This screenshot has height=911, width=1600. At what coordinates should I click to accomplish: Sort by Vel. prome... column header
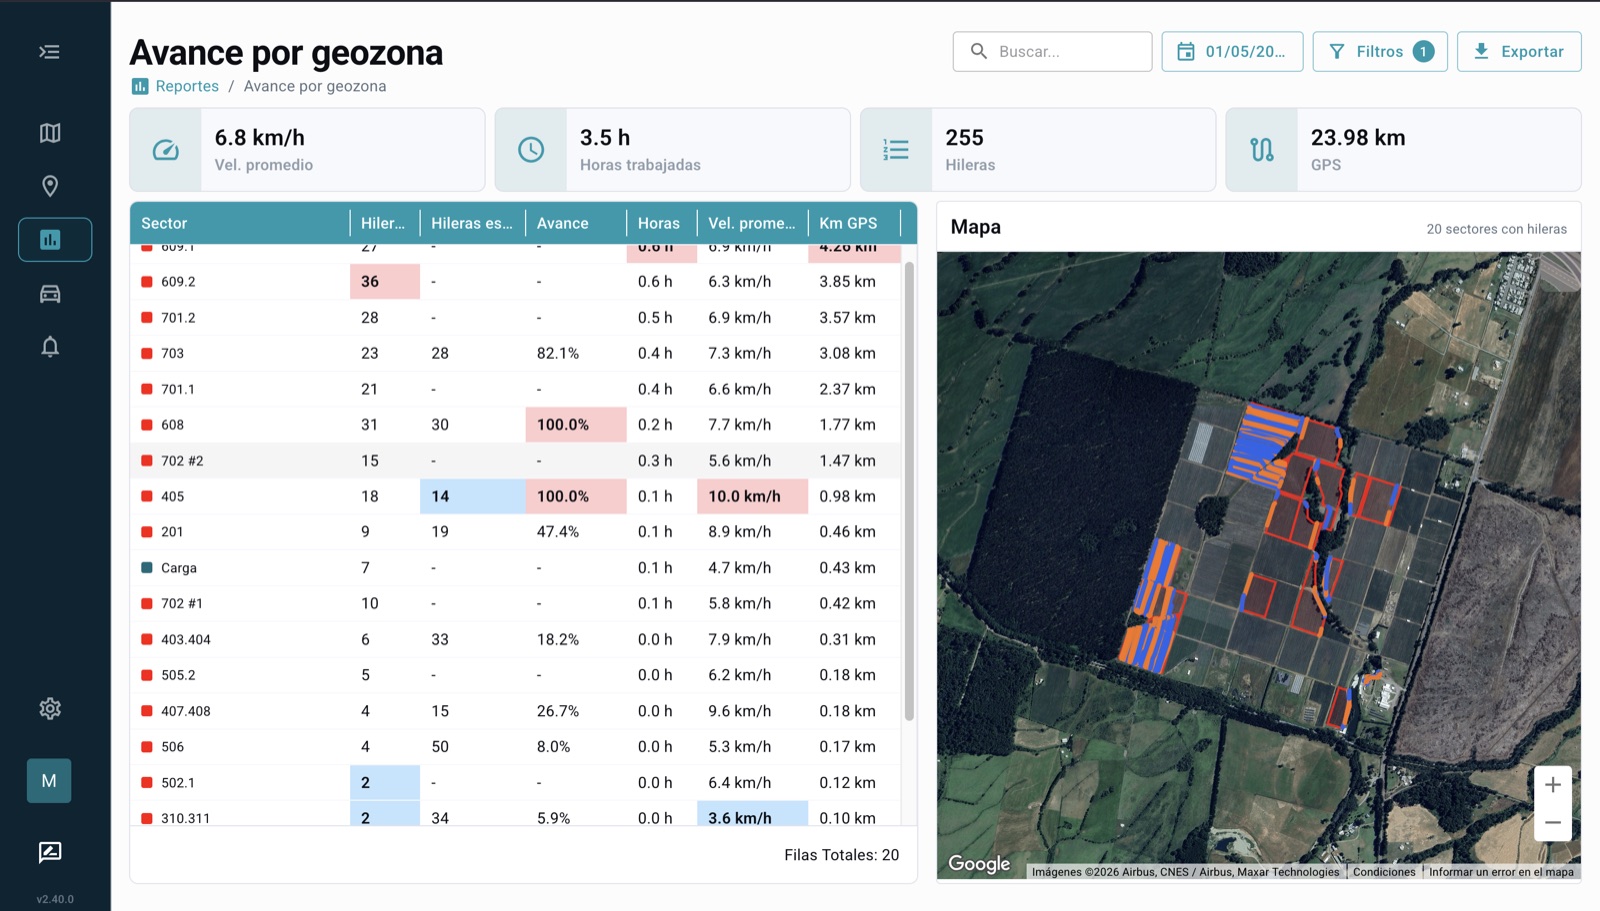752,223
